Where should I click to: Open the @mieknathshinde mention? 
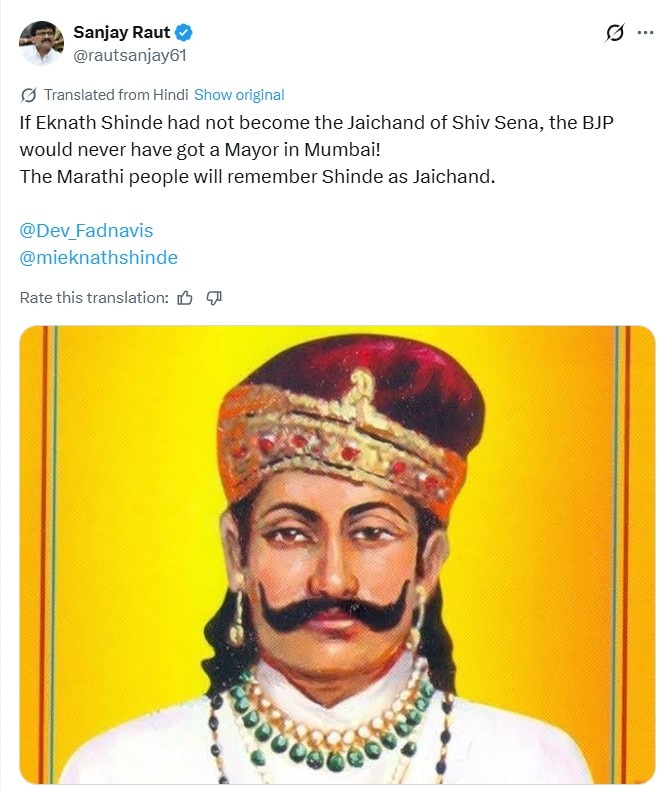point(98,257)
